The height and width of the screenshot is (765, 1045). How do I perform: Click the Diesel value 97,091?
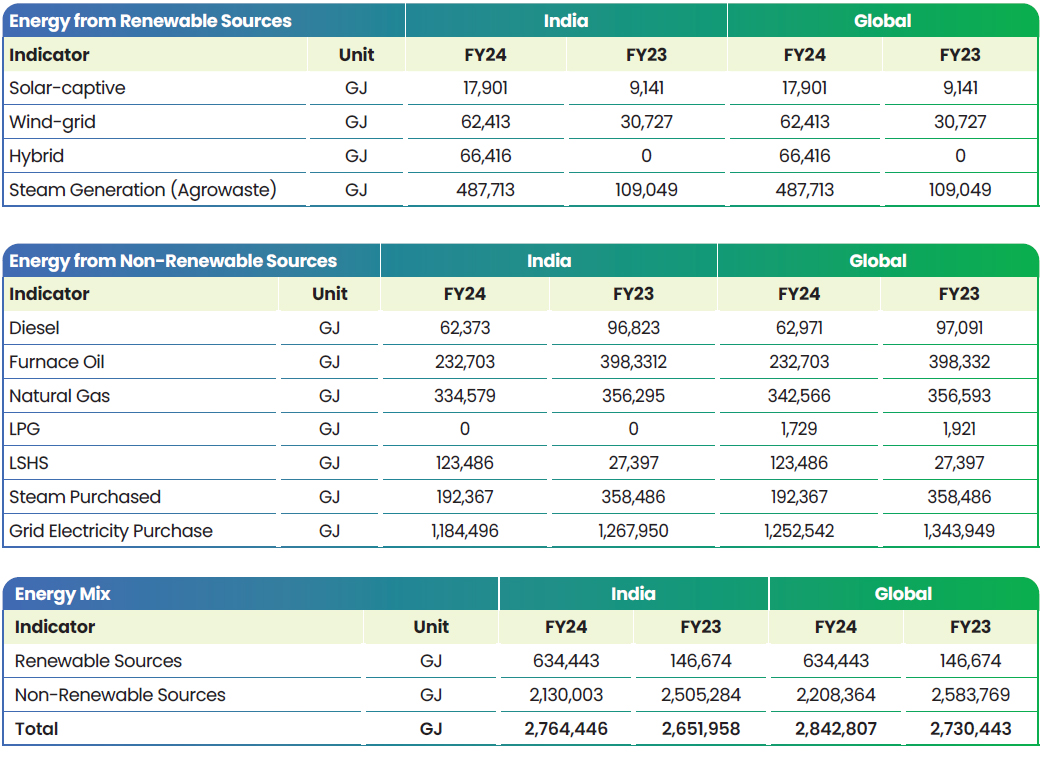point(959,328)
